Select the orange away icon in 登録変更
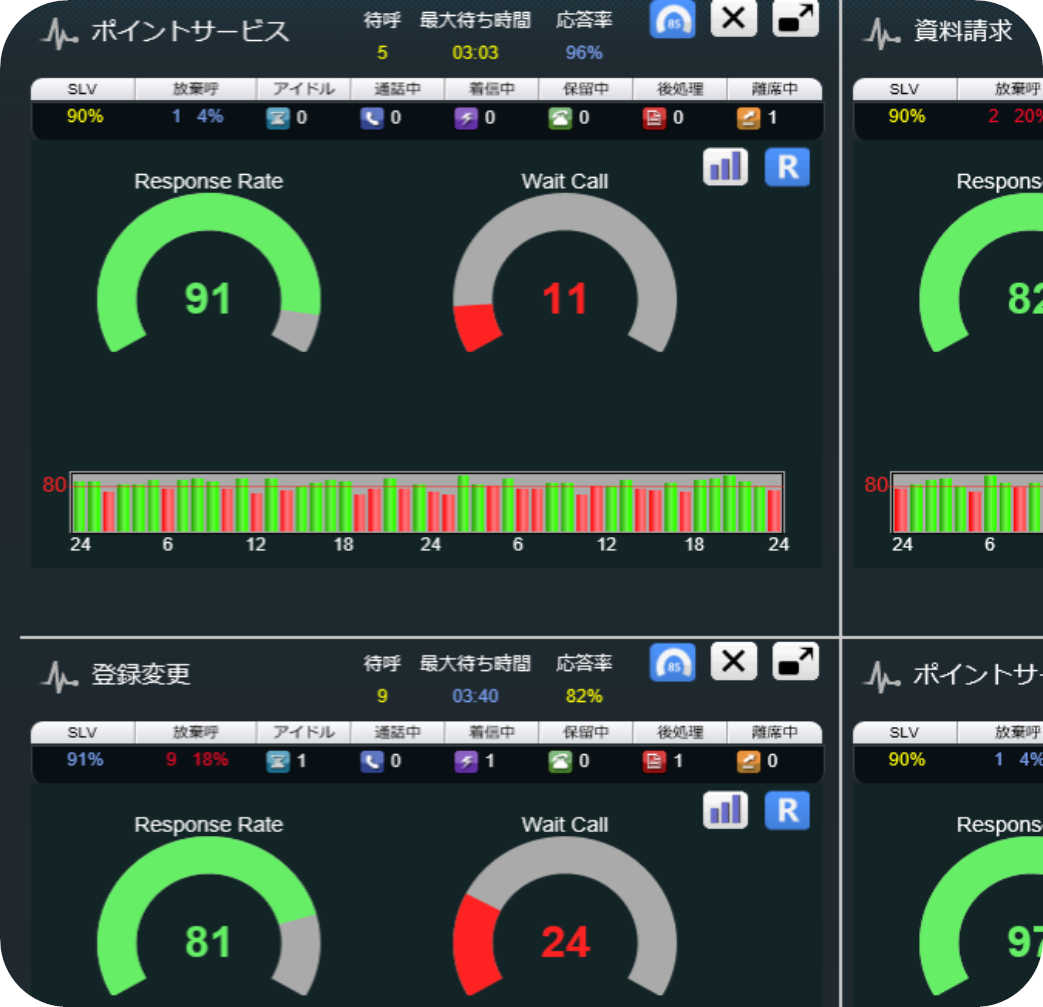Screen dimensions: 1043x1007 748,761
